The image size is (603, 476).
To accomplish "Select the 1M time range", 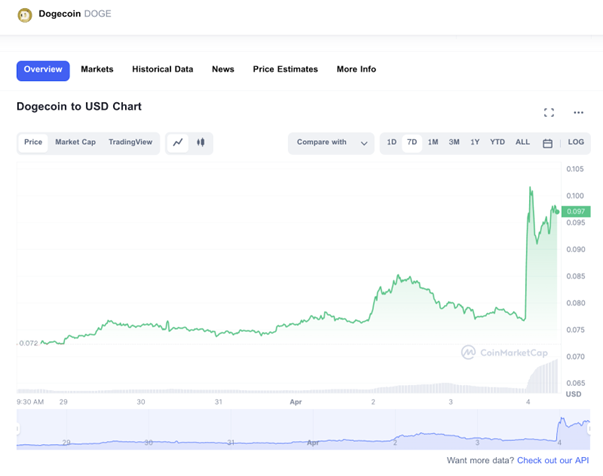I will (x=433, y=142).
